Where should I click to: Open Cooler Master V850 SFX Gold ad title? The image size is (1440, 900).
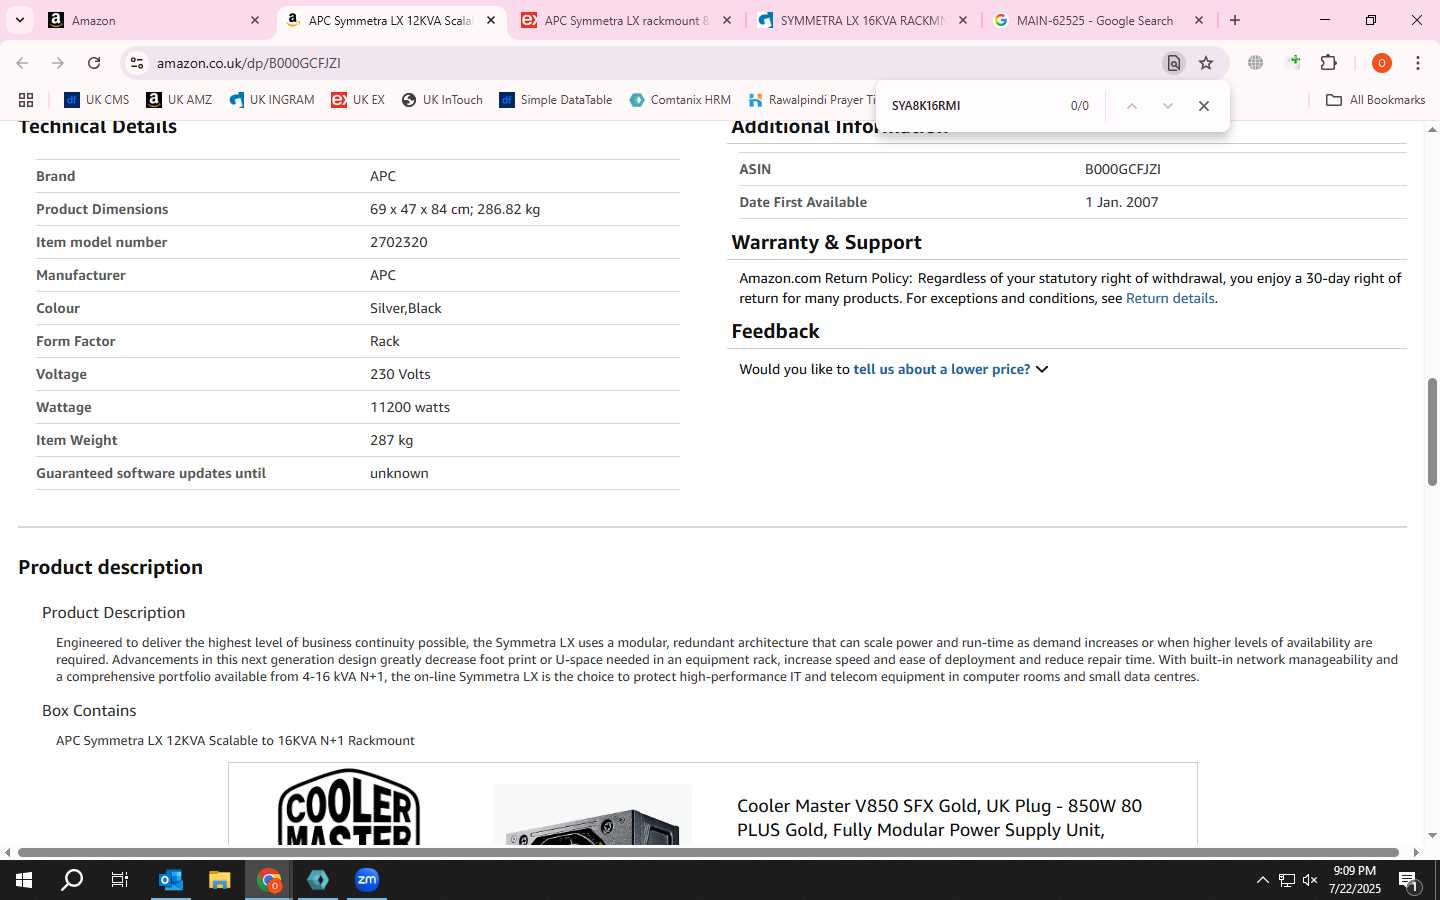click(939, 818)
